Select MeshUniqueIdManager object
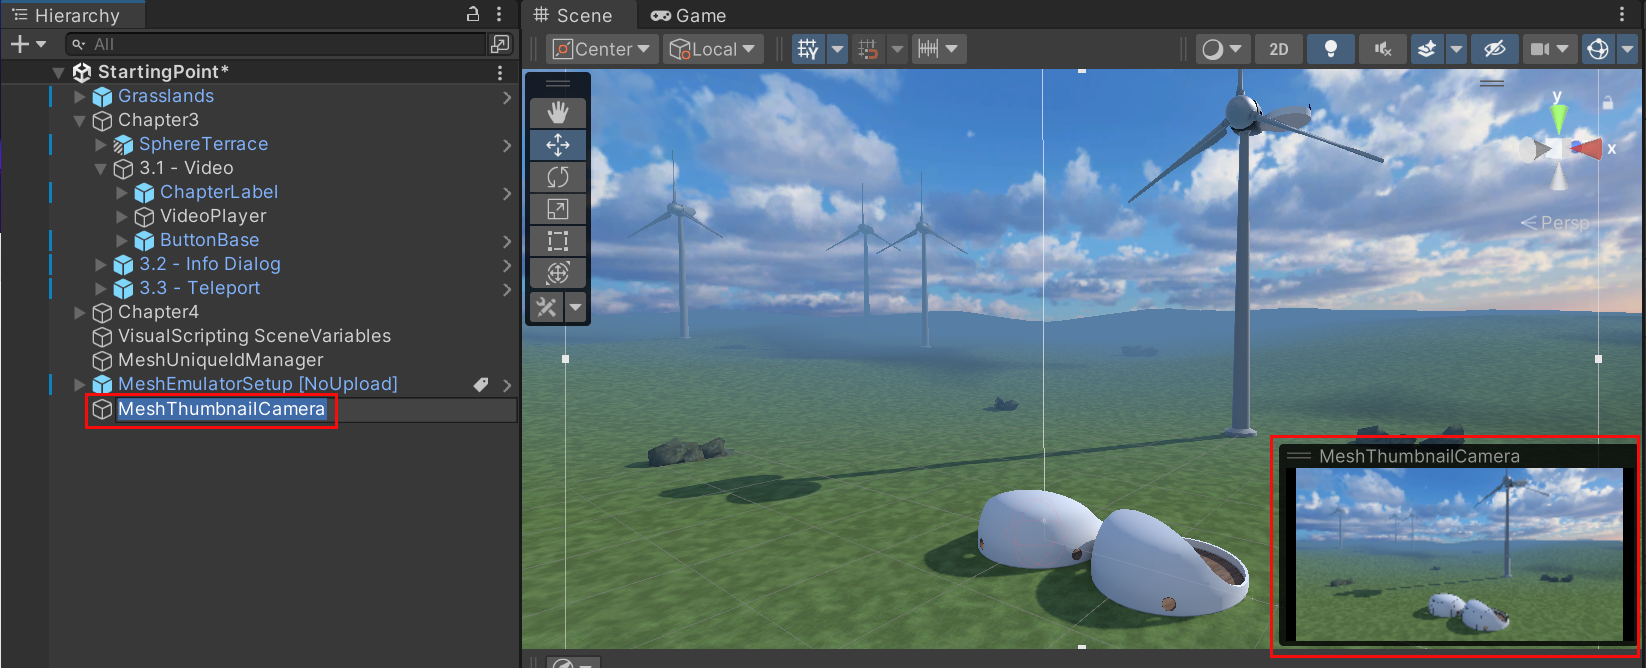The width and height of the screenshot is (1646, 668). (x=221, y=360)
